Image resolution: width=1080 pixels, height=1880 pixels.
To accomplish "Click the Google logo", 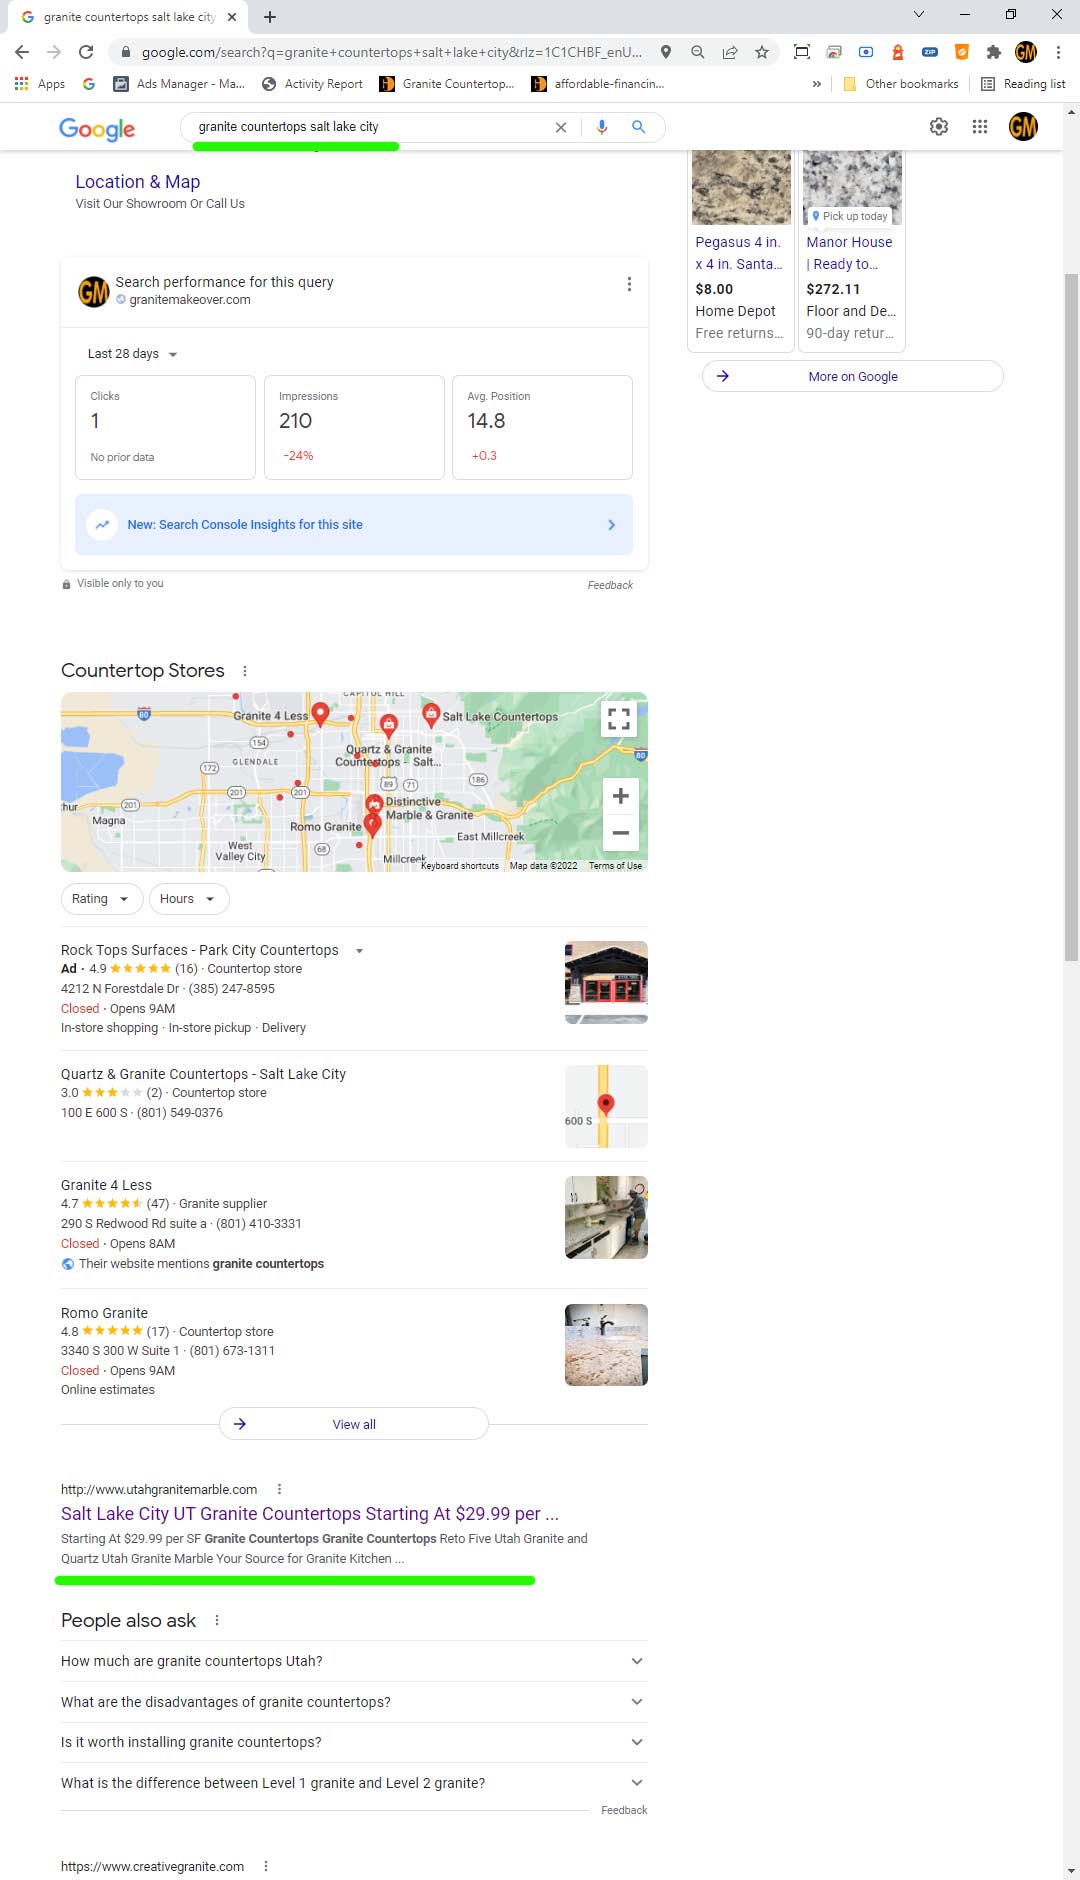I will coord(97,128).
